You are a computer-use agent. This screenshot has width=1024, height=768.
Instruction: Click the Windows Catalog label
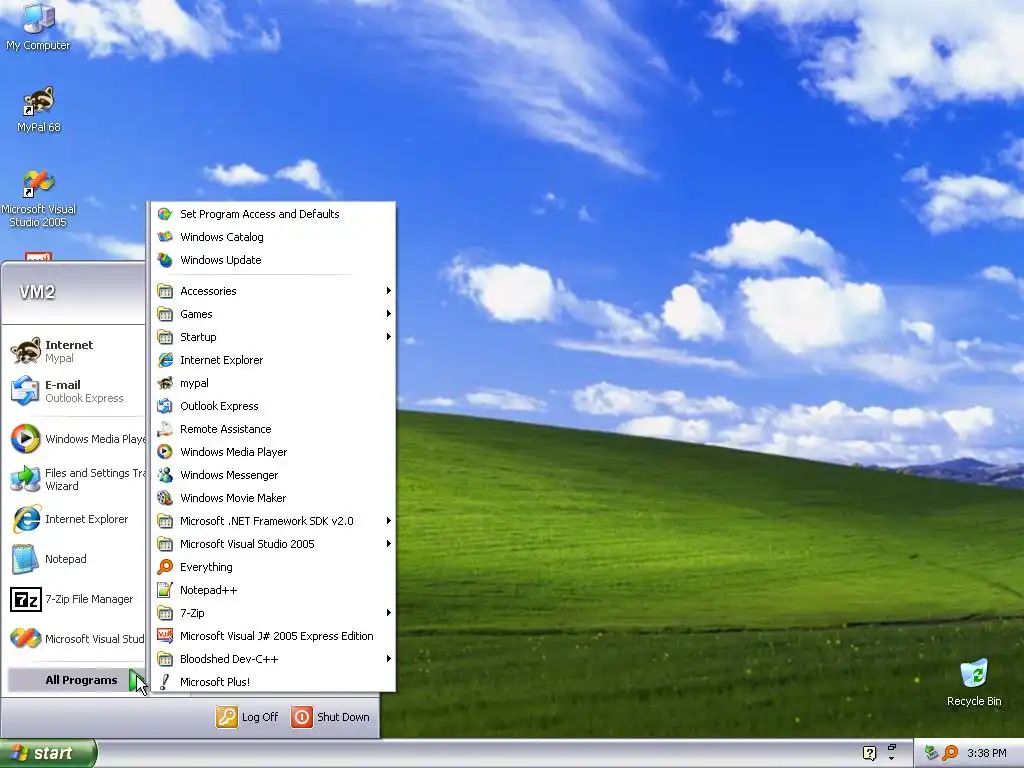[x=222, y=237]
